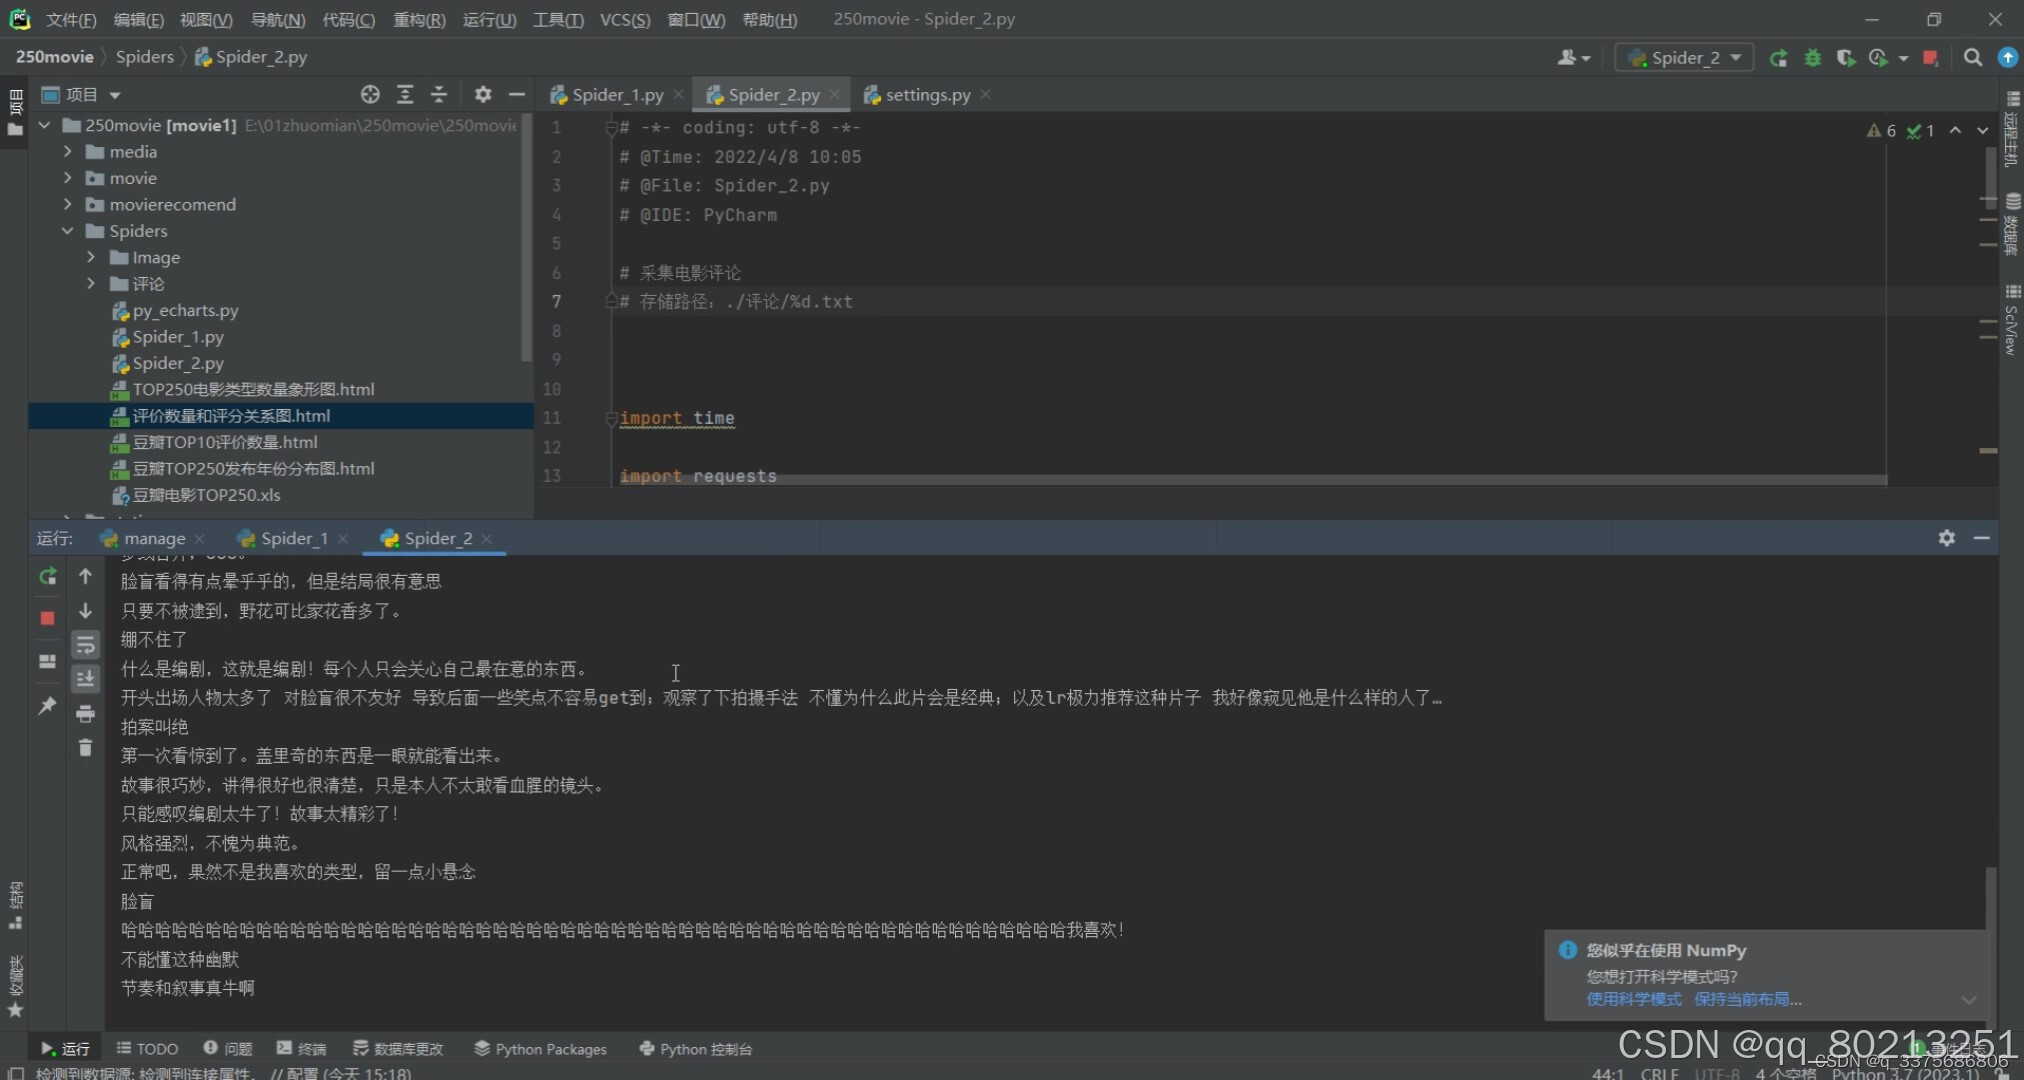2024x1080 pixels.
Task: Clear console output with trash icon
Action: (x=85, y=748)
